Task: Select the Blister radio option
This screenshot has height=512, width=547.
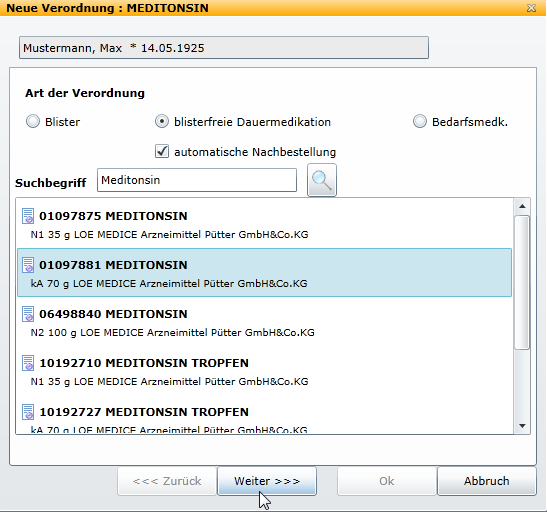Action: tap(33, 122)
